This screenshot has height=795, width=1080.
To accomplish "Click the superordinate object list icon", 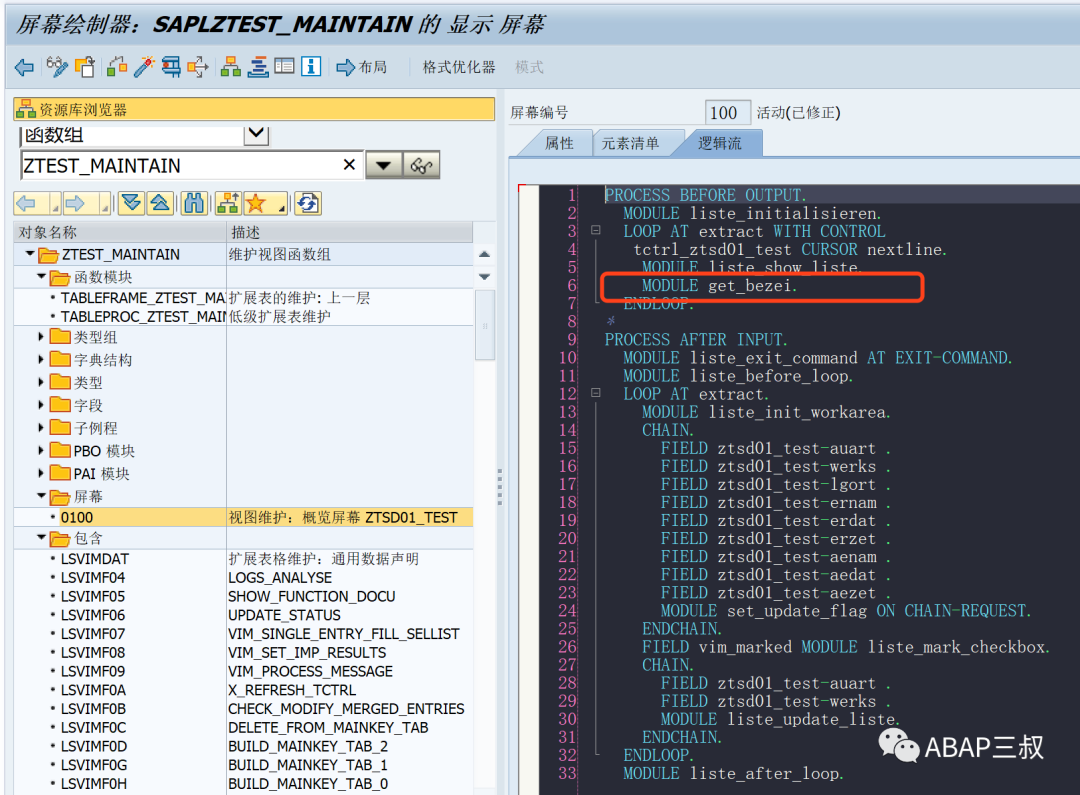I will click(228, 203).
